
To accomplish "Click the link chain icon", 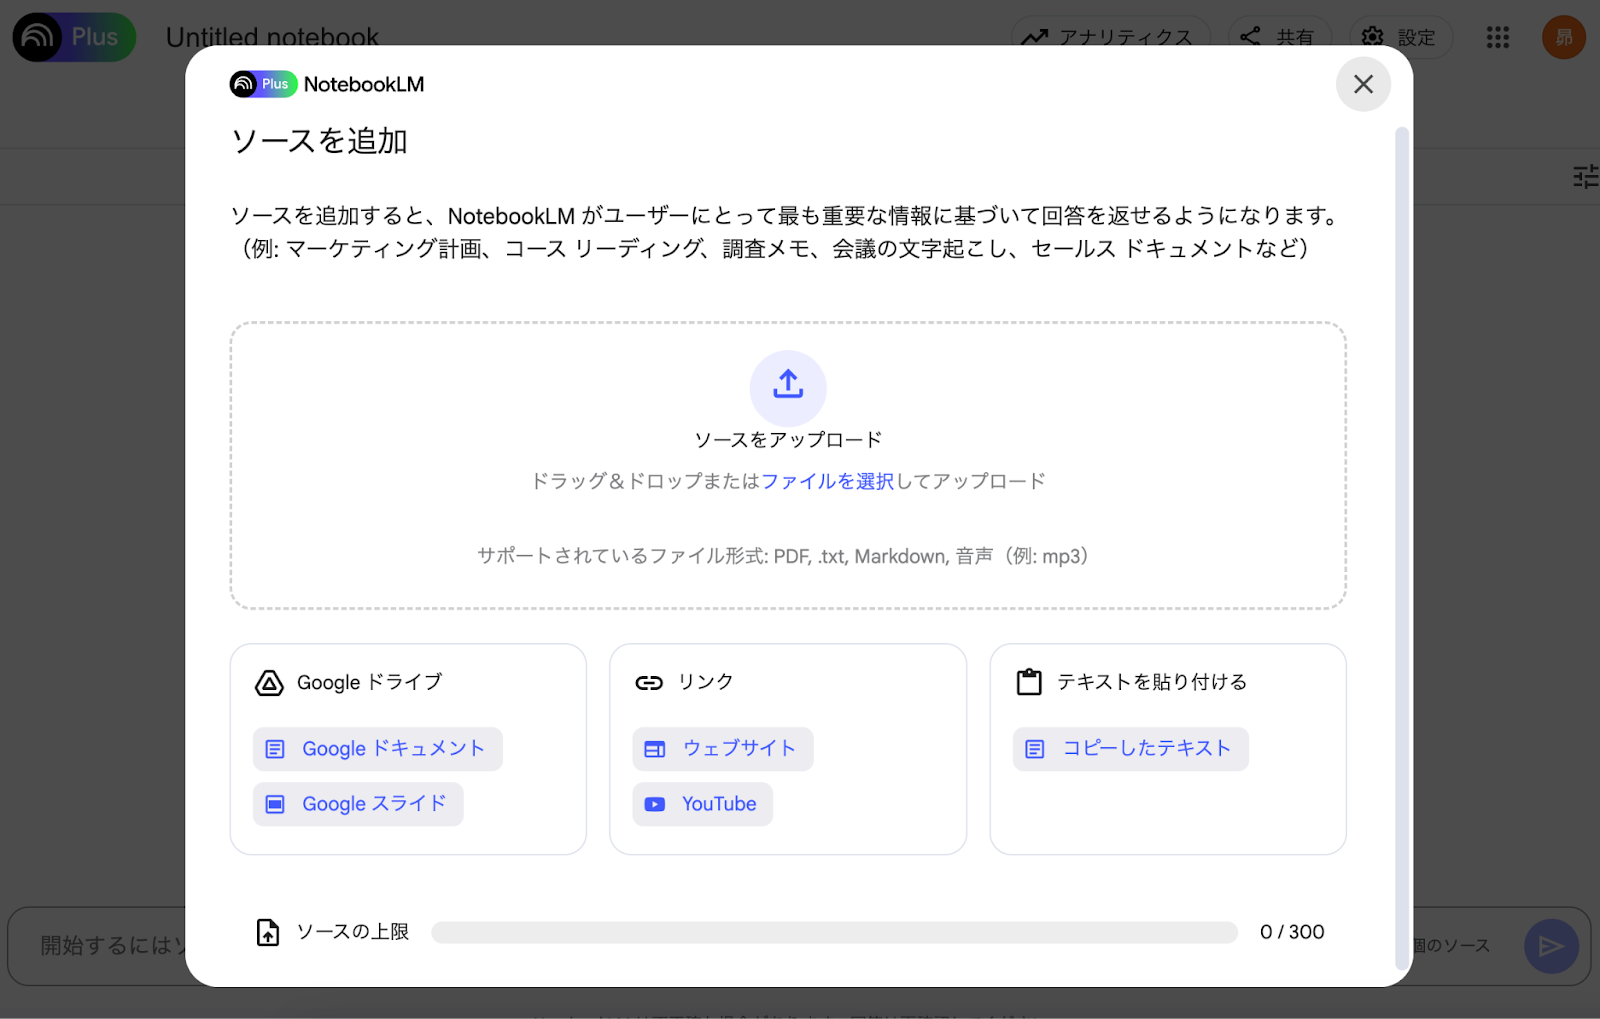I will 649,683.
